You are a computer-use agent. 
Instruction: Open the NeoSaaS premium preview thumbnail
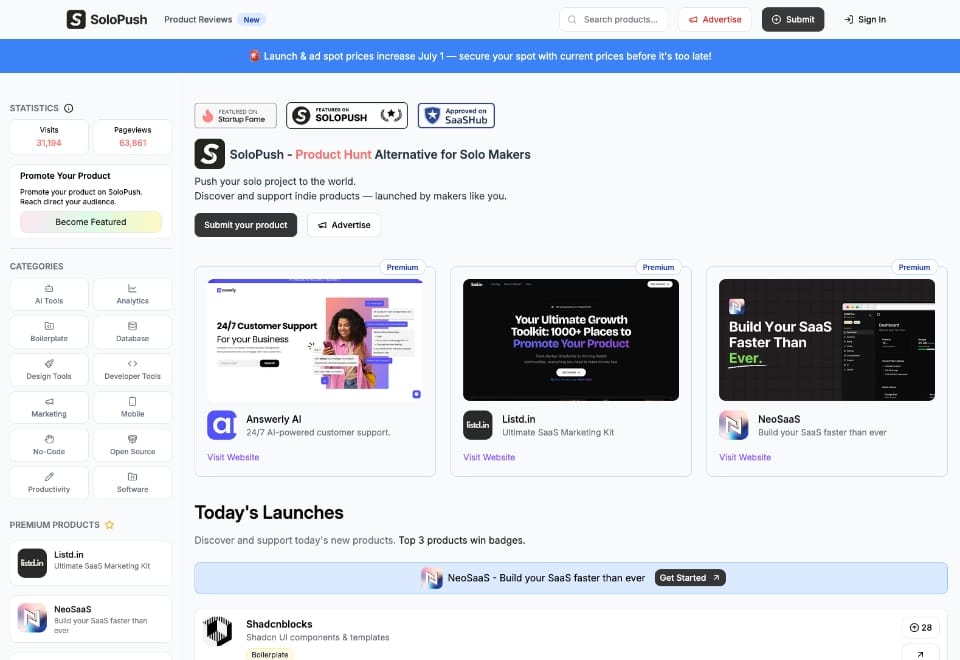pyautogui.click(x=827, y=339)
